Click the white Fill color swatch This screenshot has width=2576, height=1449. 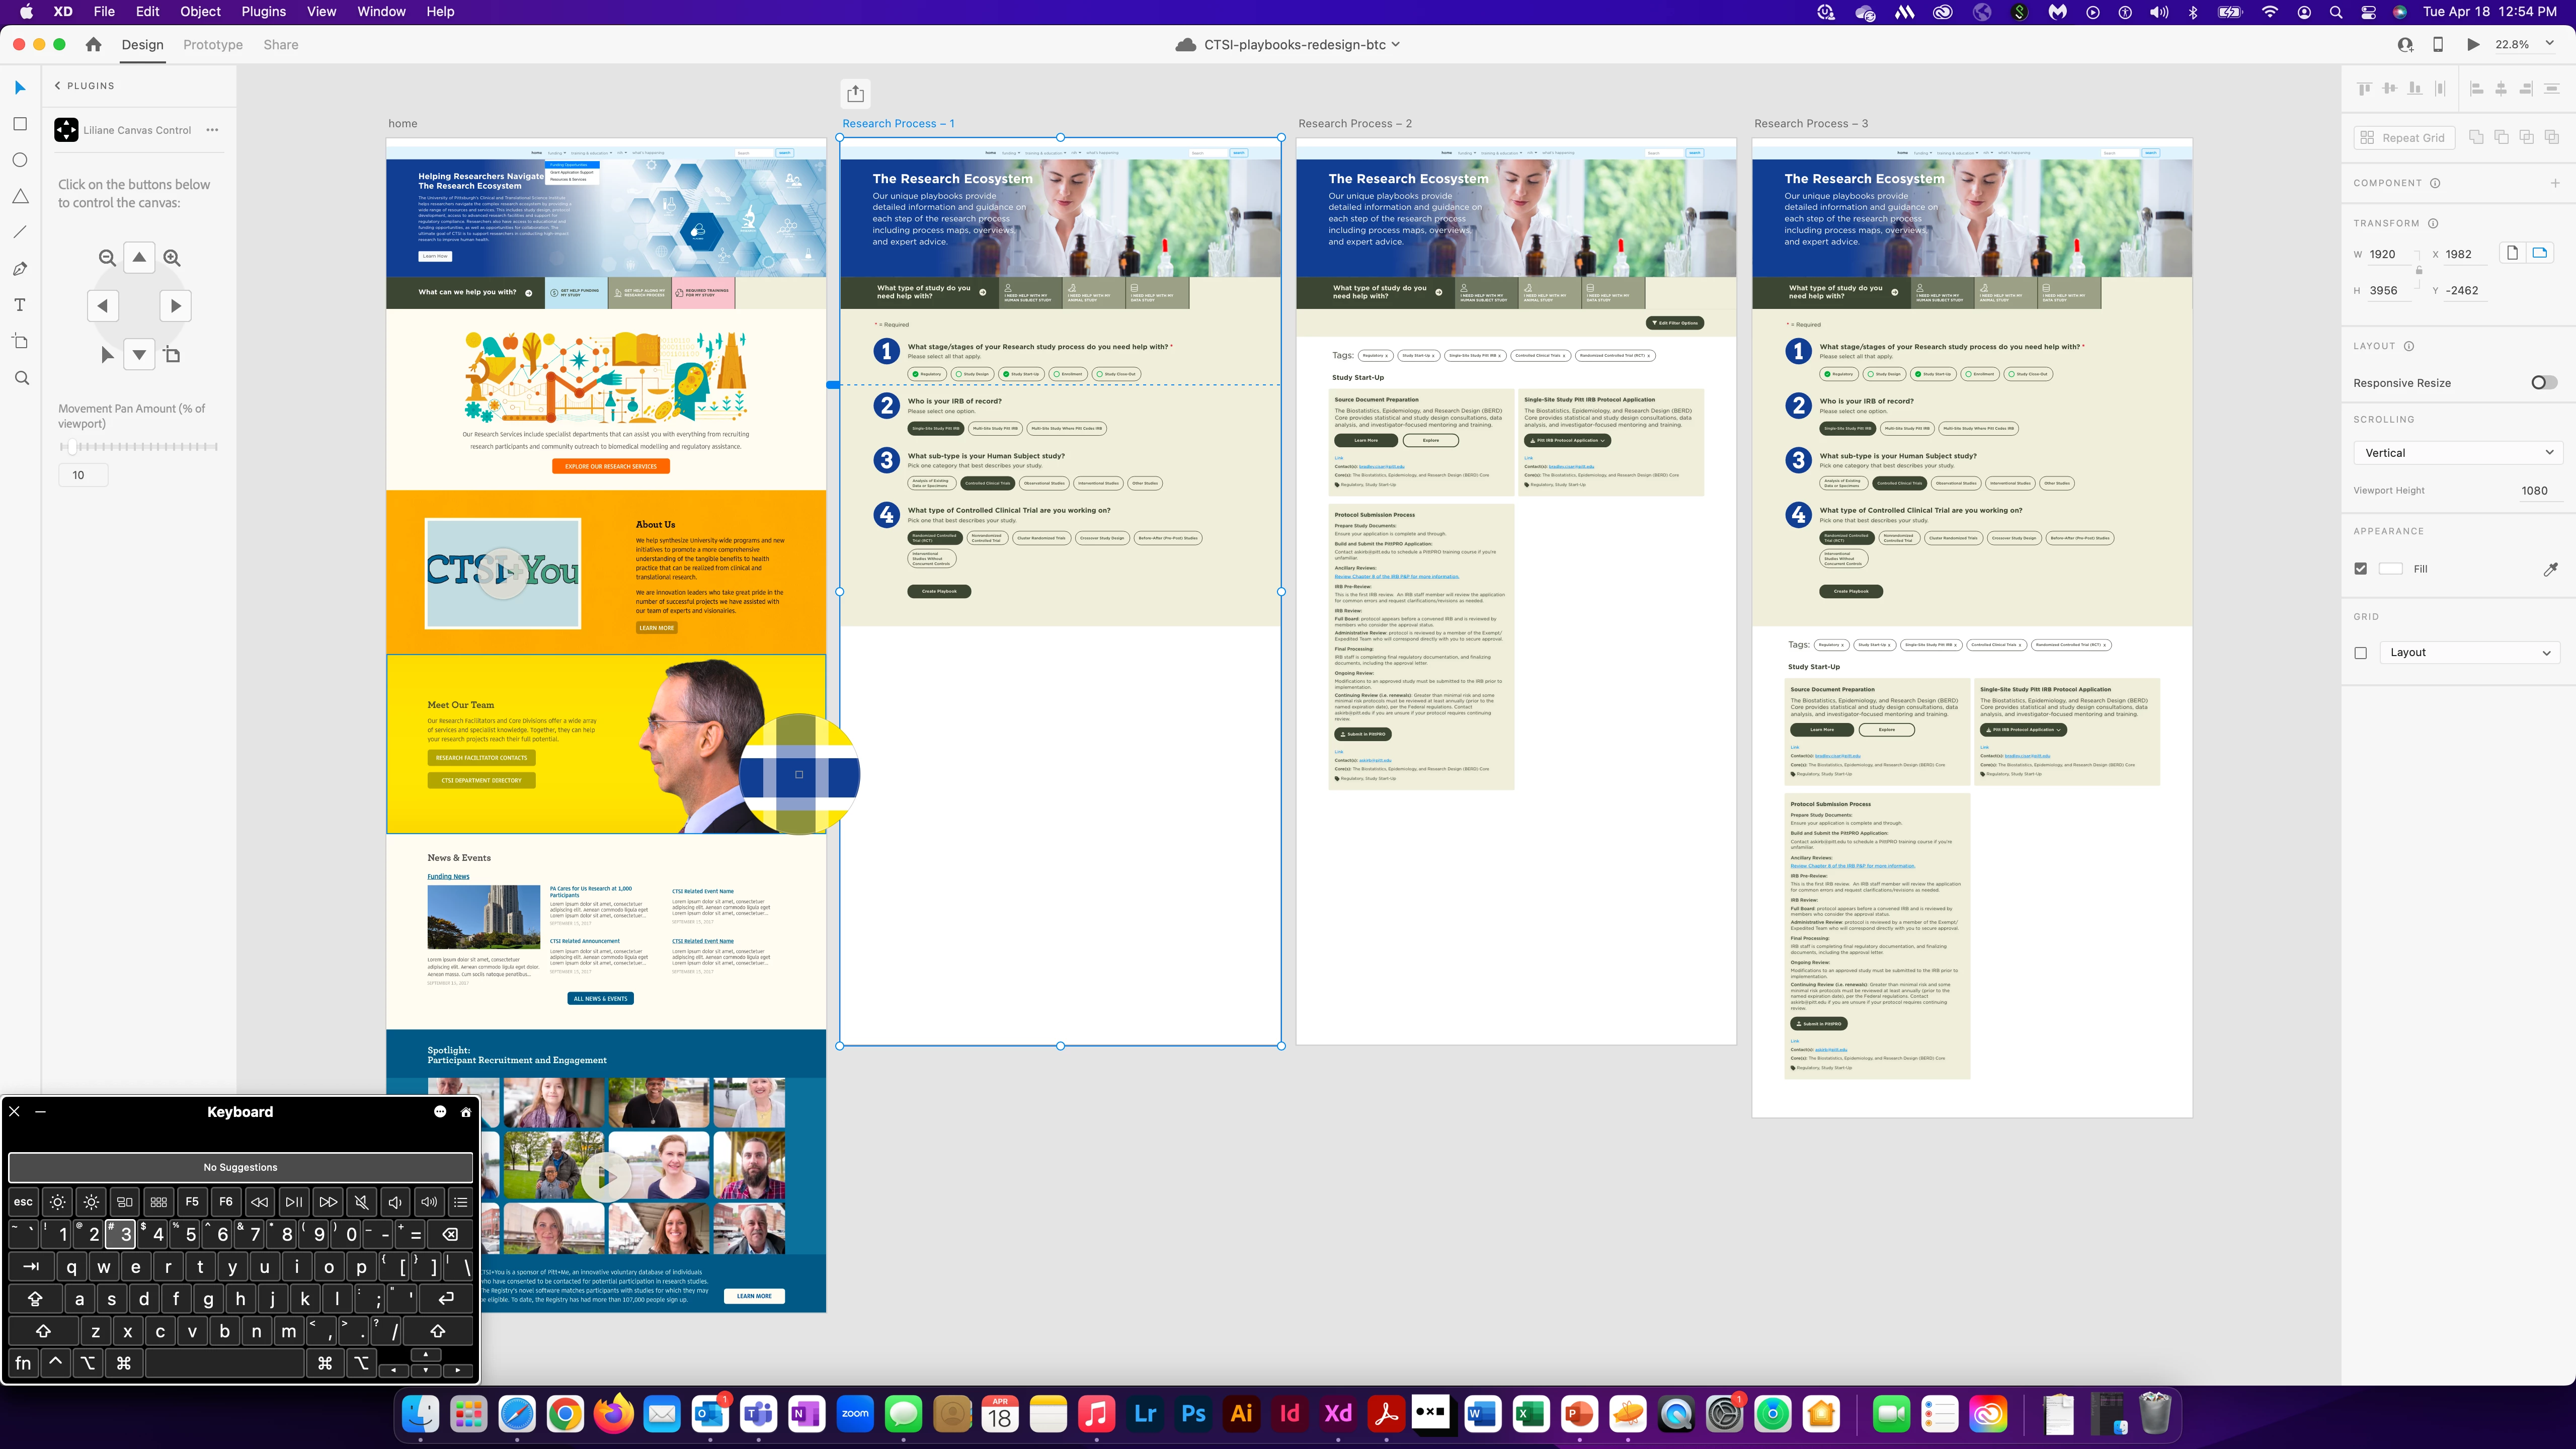pyautogui.click(x=2390, y=569)
